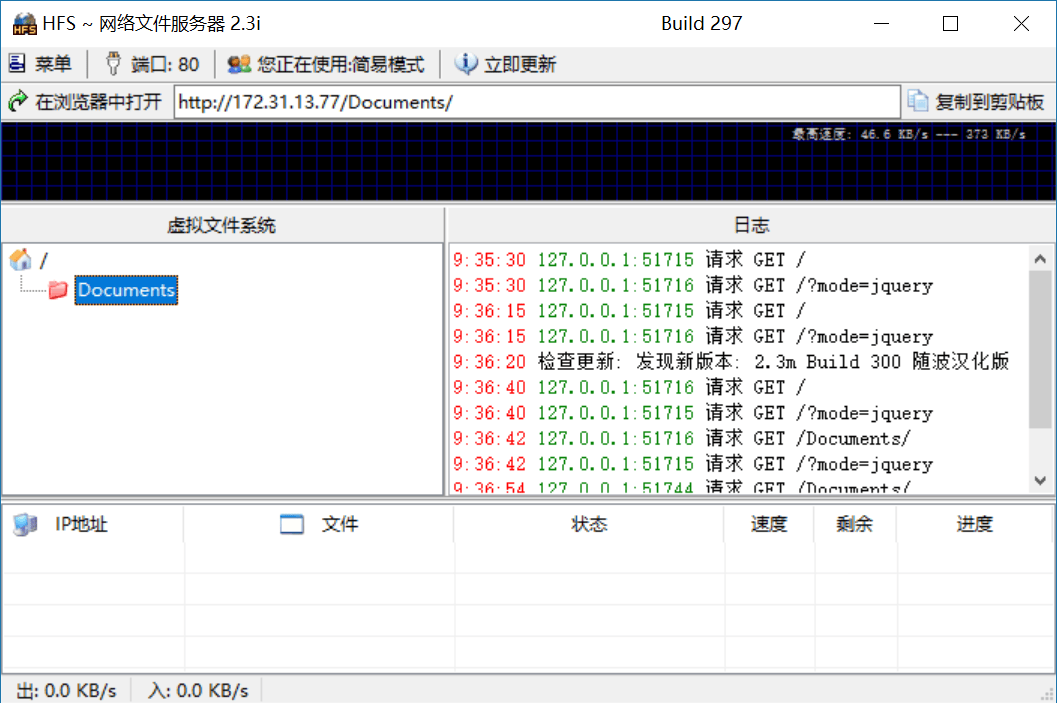The image size is (1057, 703).
Task: Click the users icon for 简易模式
Action: tap(239, 65)
